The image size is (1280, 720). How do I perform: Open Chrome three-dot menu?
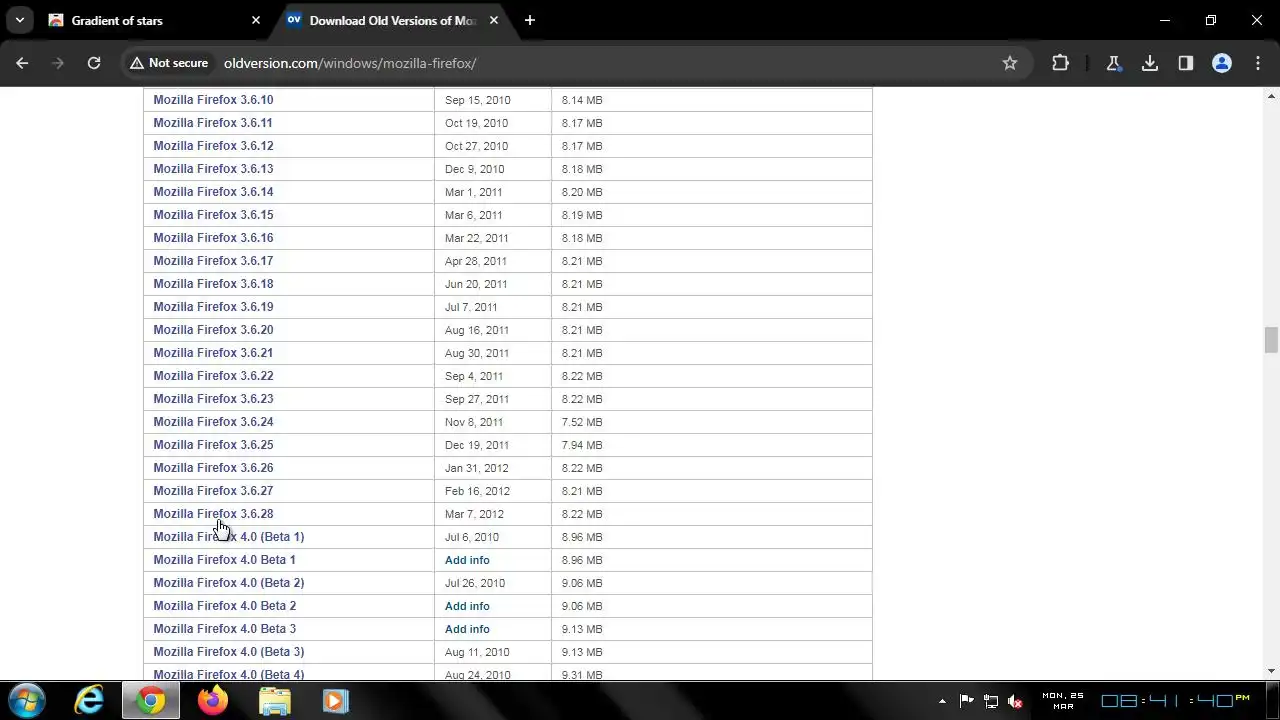click(1258, 63)
